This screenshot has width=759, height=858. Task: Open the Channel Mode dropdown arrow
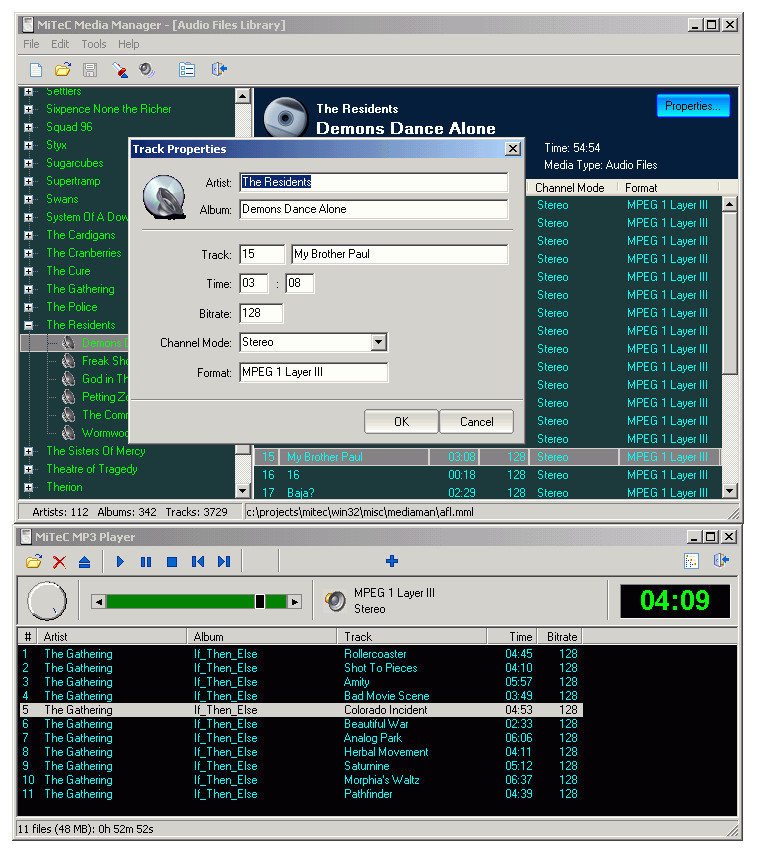[x=378, y=343]
